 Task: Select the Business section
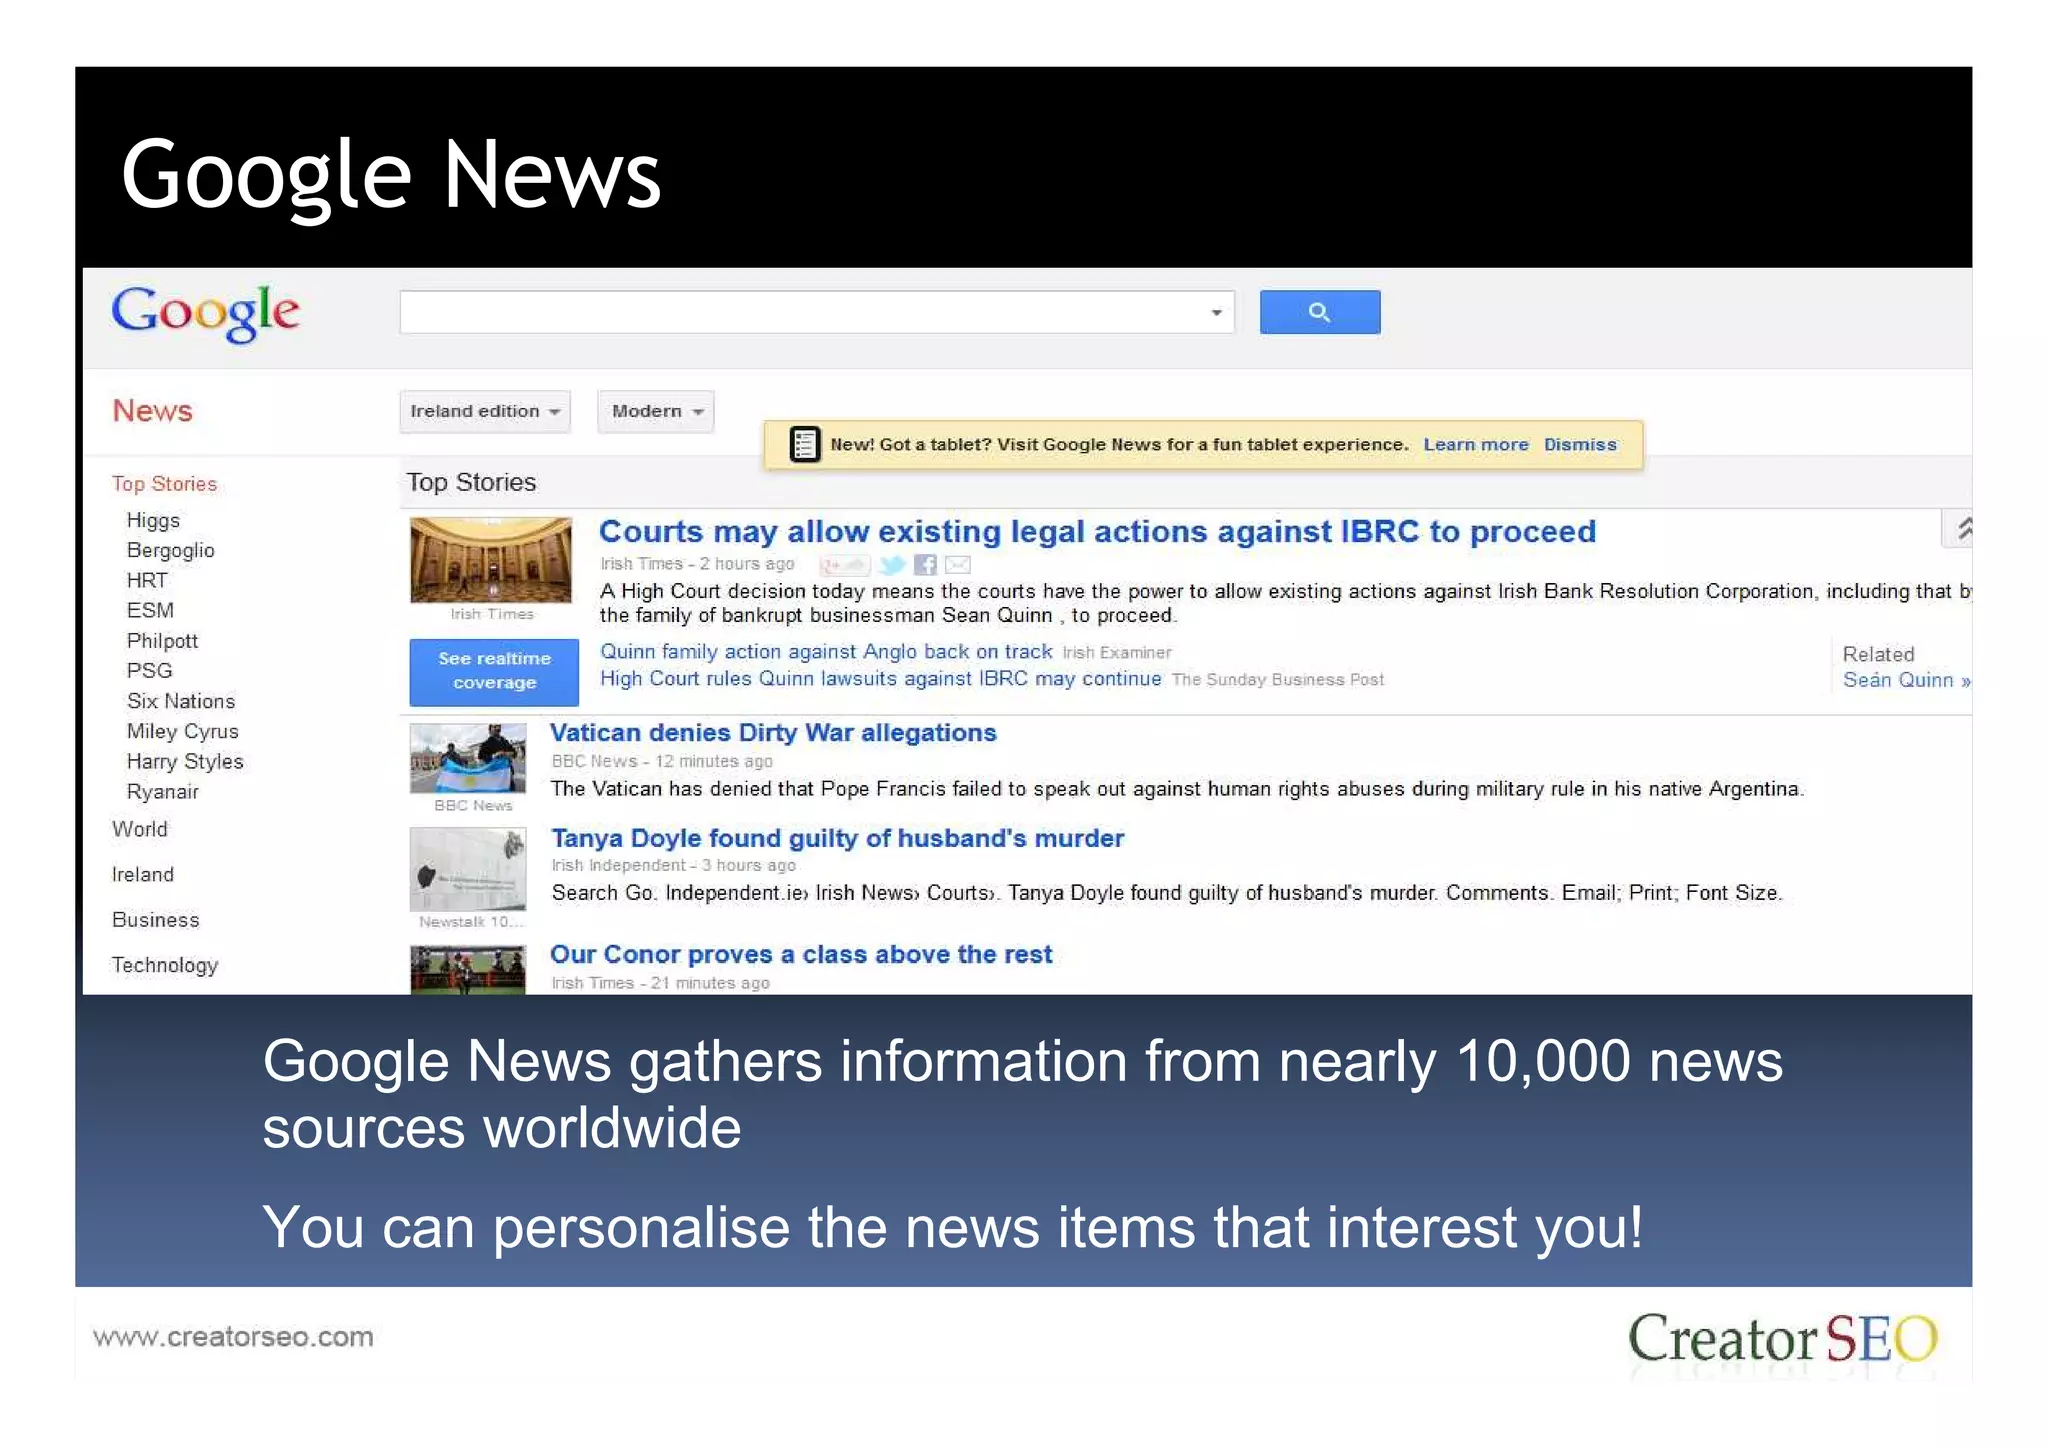coord(155,920)
